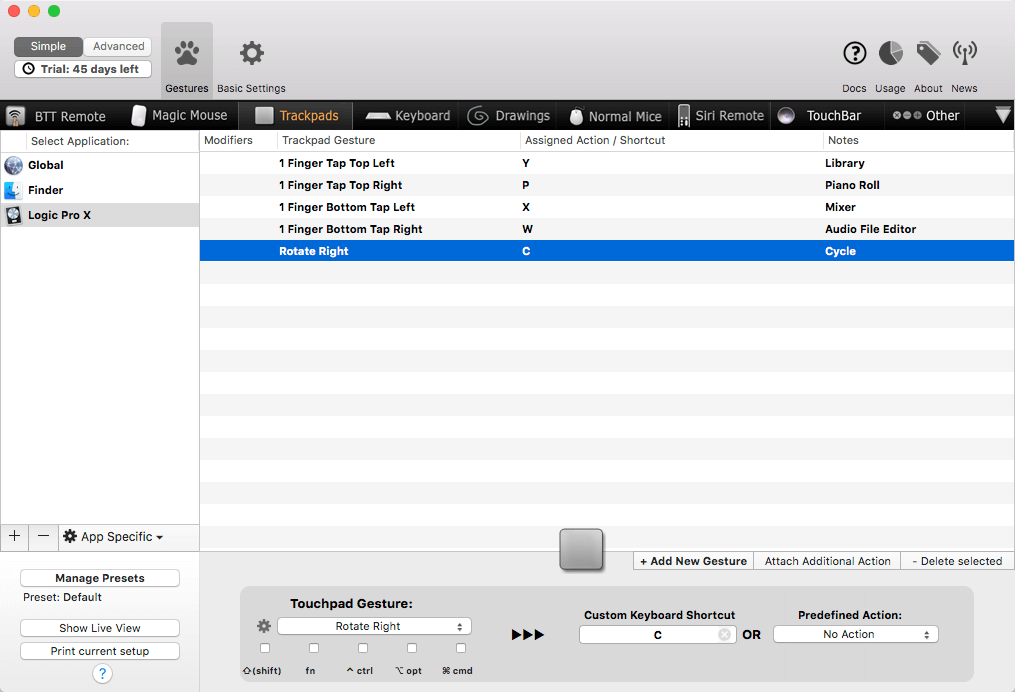Open the gesture settings gear icon
Viewport: 1015px width, 692px height.
[x=264, y=626]
